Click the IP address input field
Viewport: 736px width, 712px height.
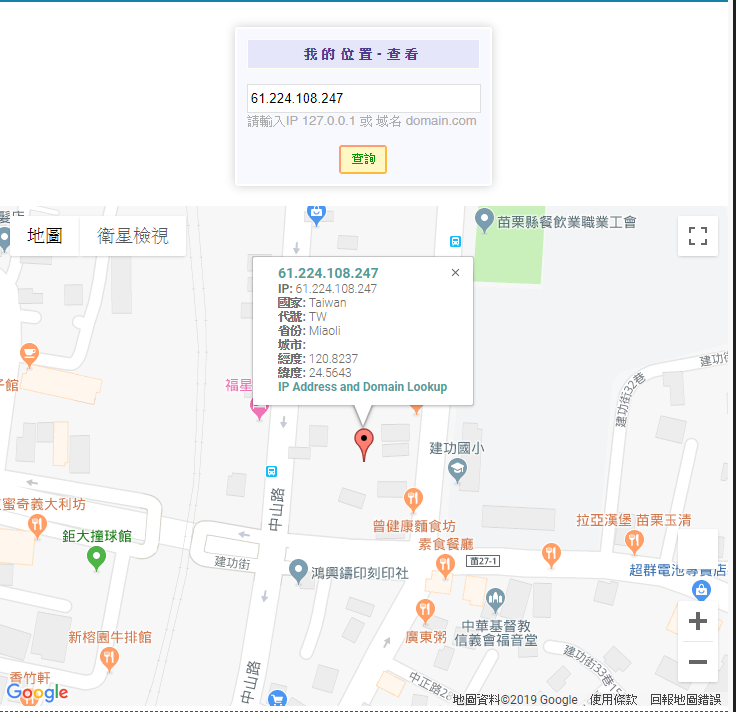click(364, 98)
